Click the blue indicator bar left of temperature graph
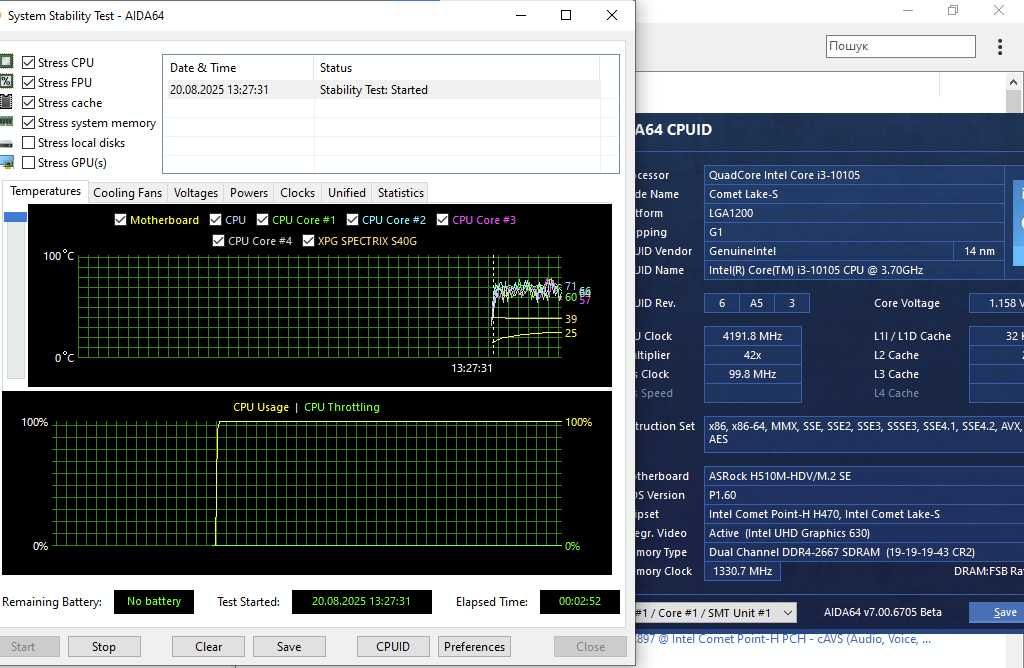1024x668 pixels. pyautogui.click(x=15, y=217)
